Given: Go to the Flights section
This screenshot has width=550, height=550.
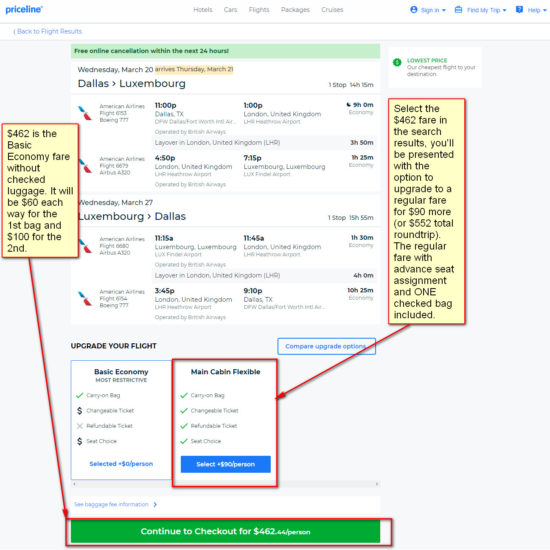Looking at the screenshot, I should pyautogui.click(x=259, y=10).
